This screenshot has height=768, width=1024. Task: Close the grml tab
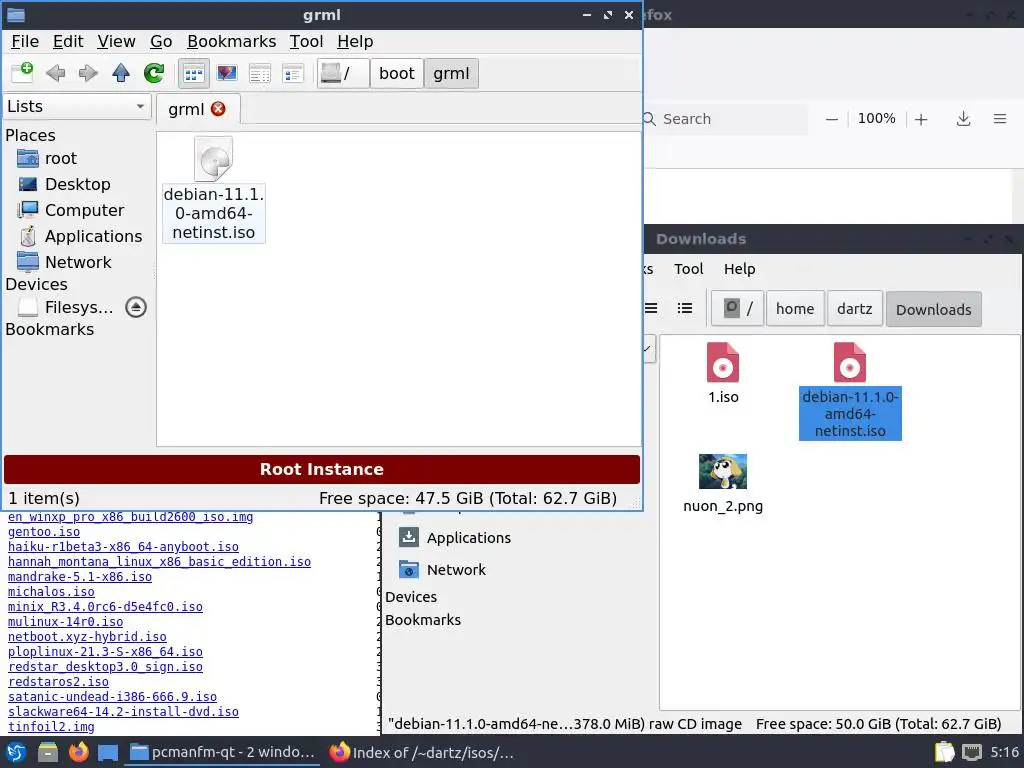[218, 109]
